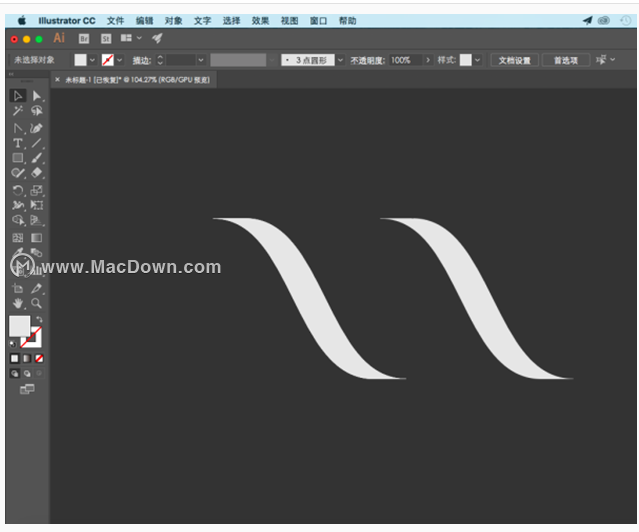Set paint mode to Color

15,358
